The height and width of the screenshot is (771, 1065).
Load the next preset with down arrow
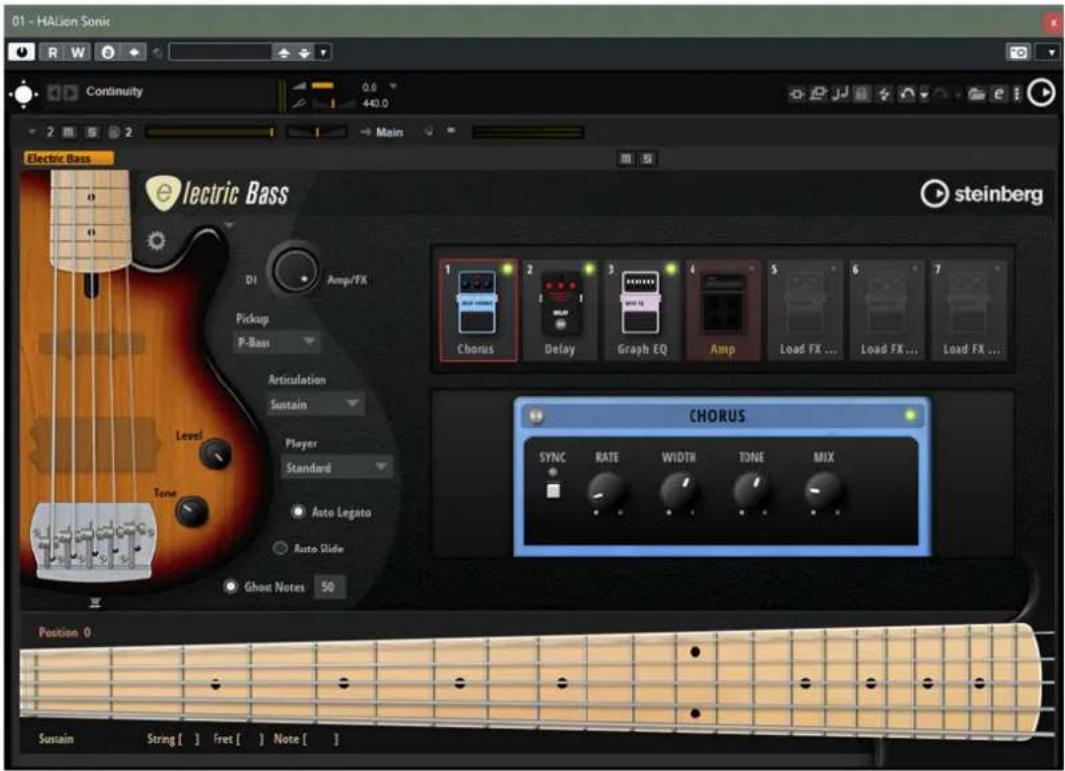click(x=304, y=52)
